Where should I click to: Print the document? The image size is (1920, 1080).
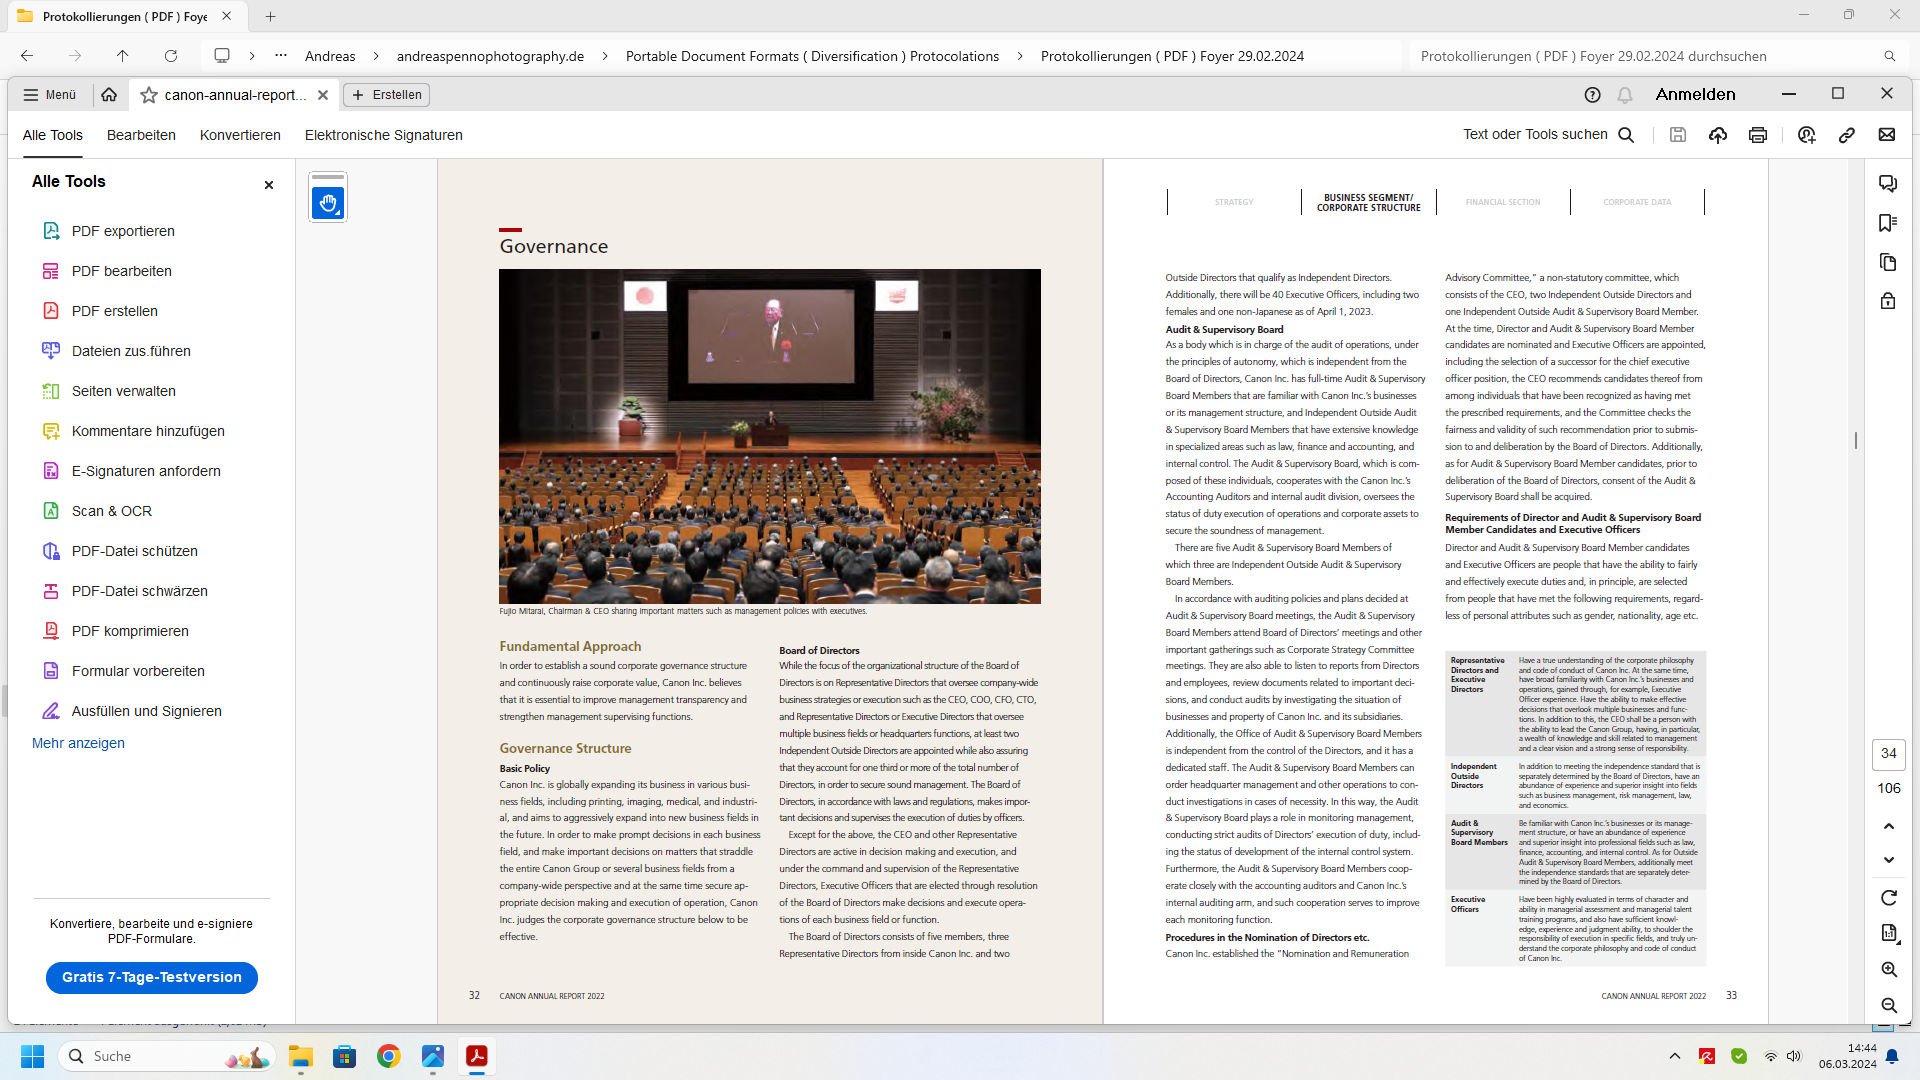click(x=1758, y=135)
